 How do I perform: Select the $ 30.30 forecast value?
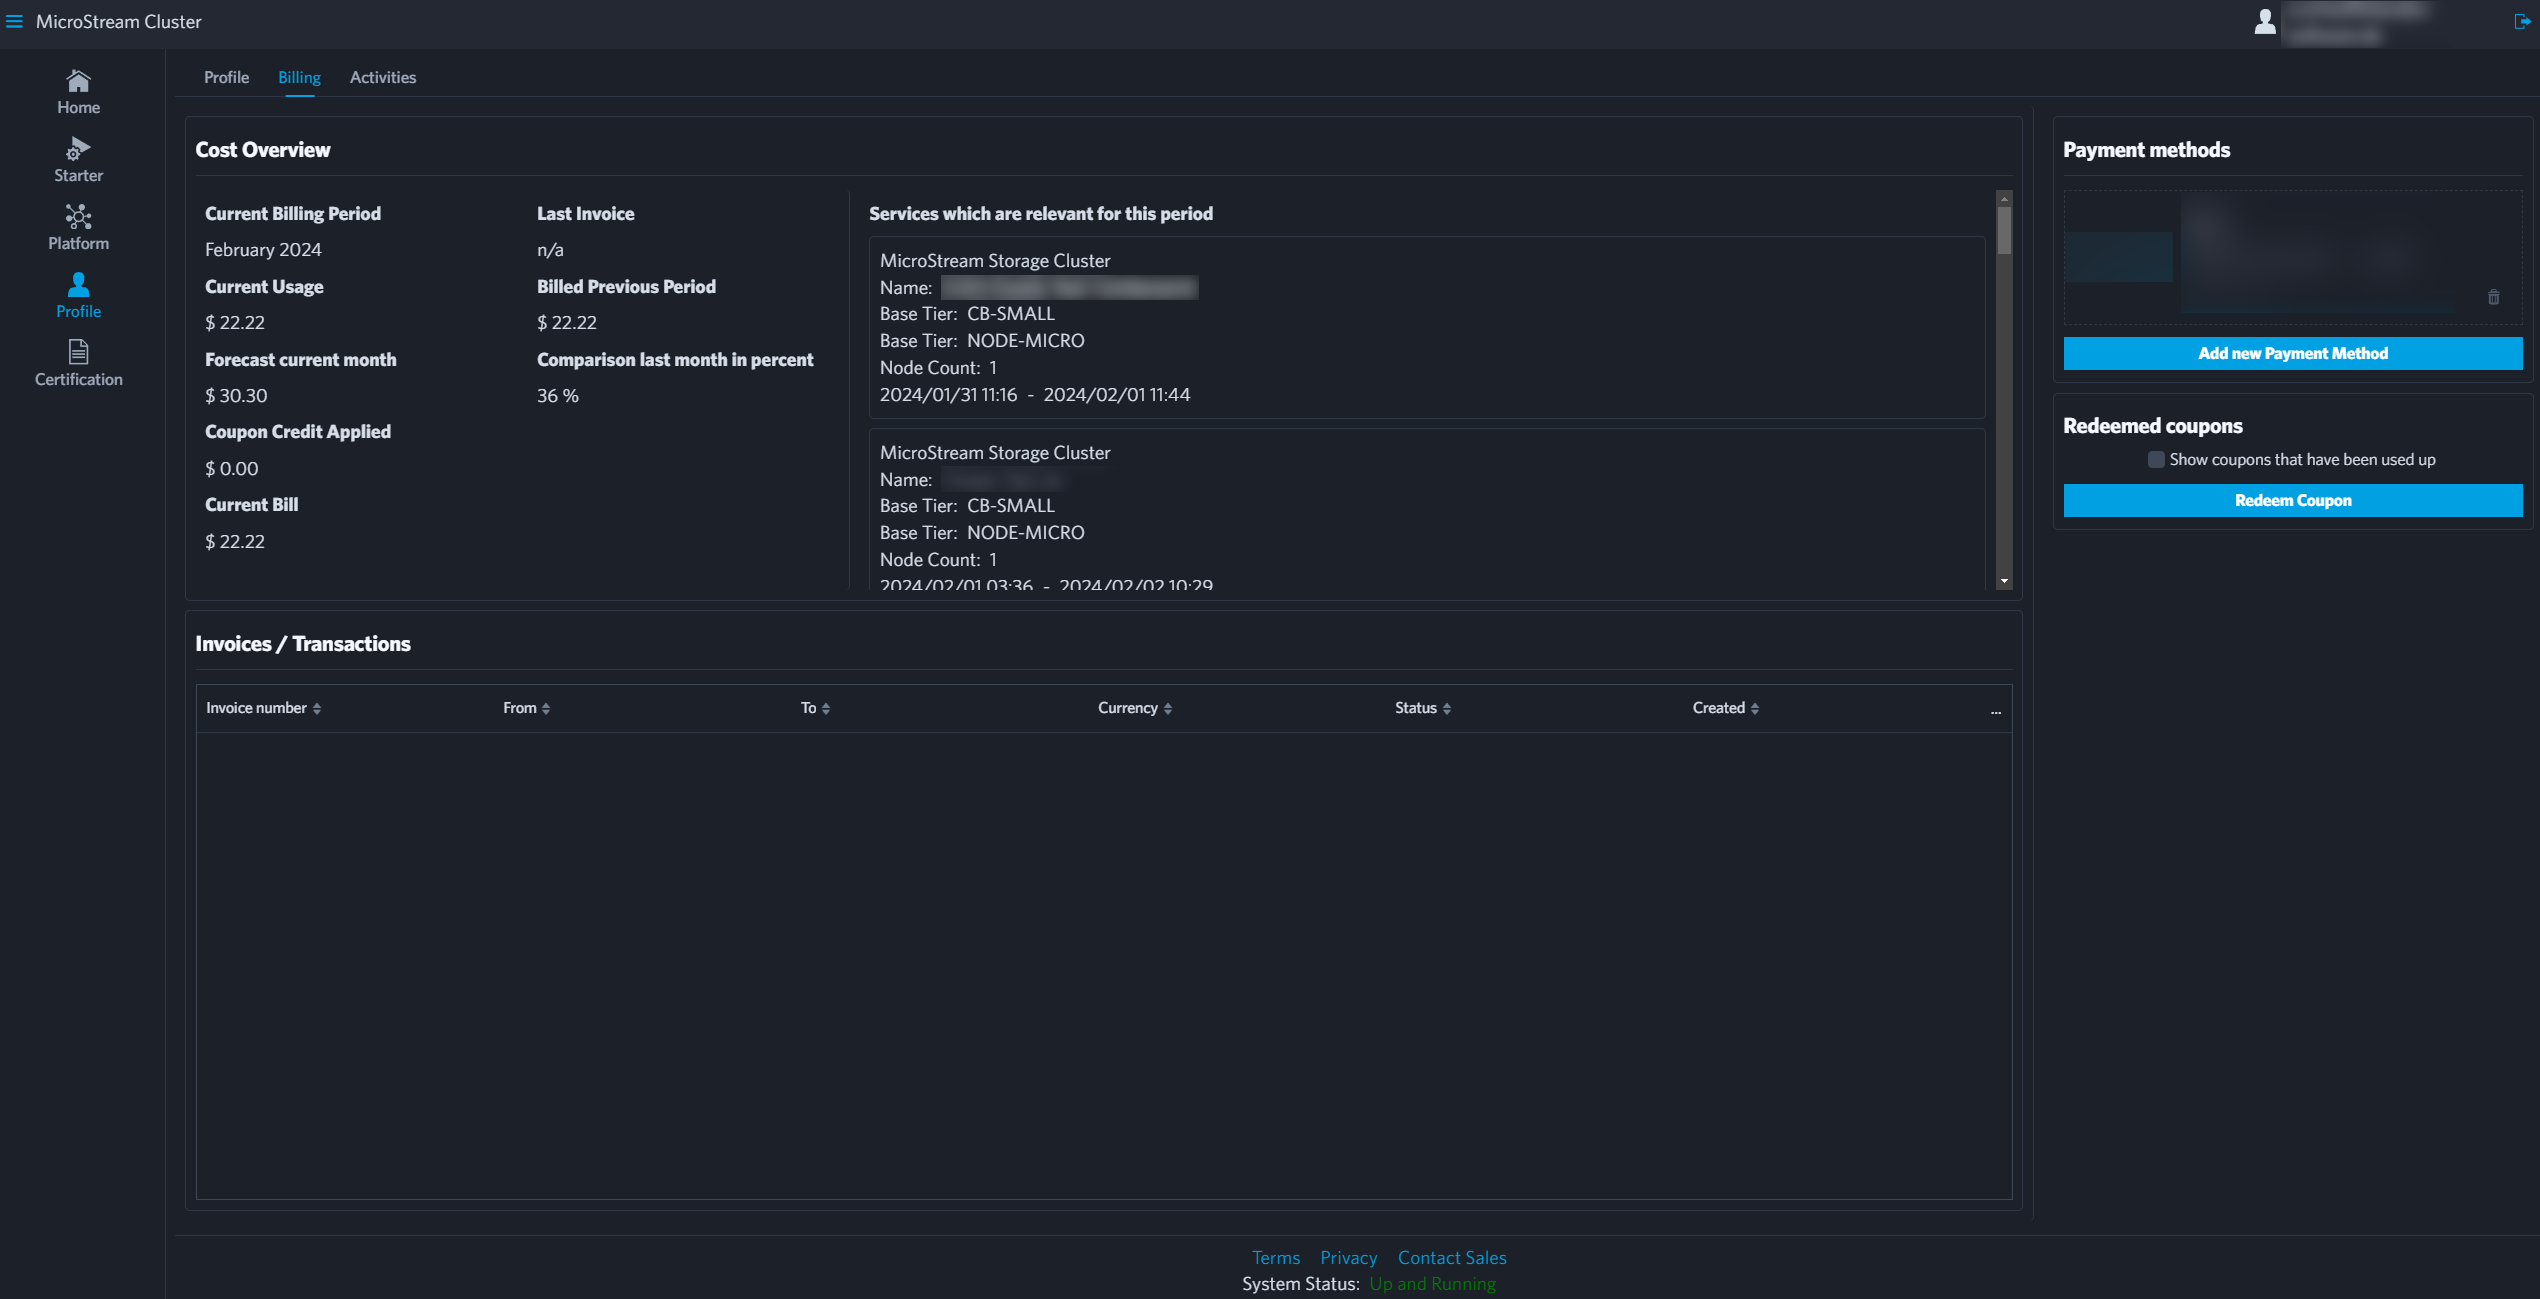[x=236, y=395]
